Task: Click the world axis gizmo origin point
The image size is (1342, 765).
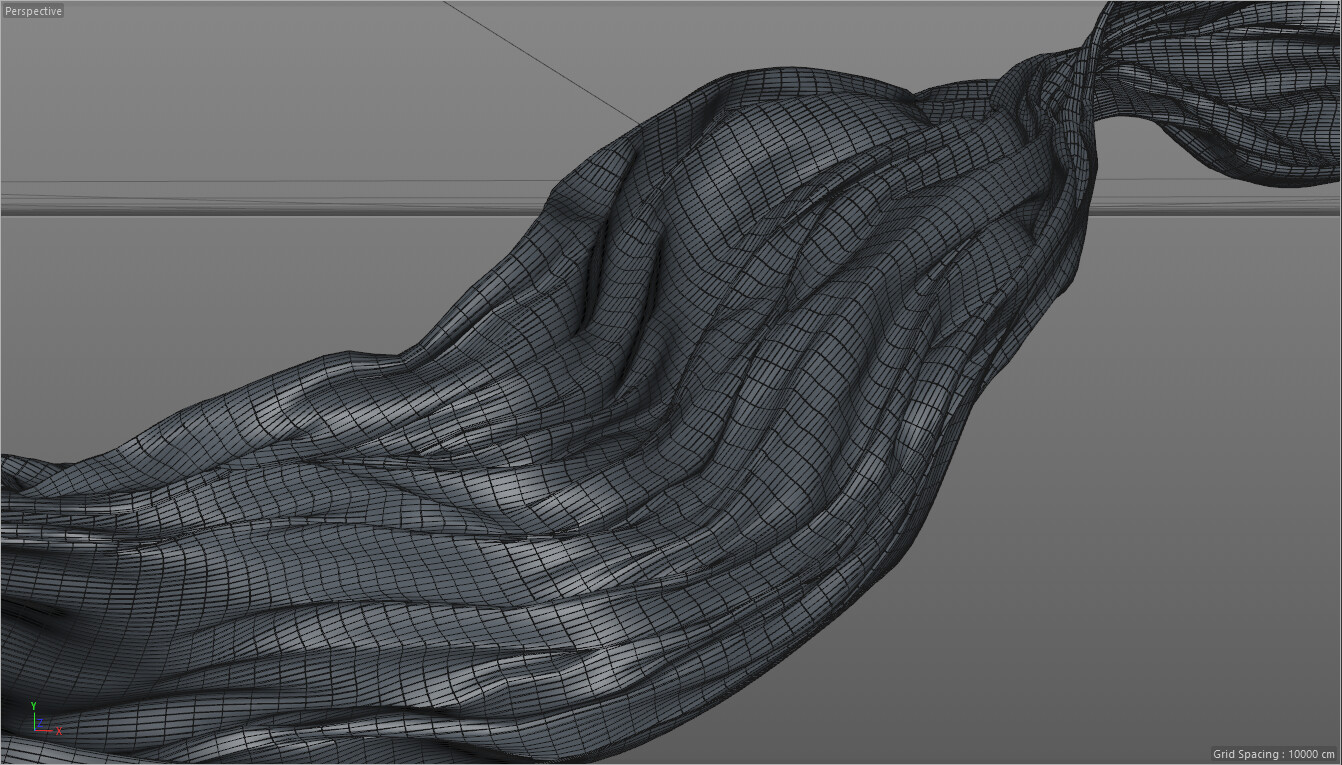Action: [34, 730]
